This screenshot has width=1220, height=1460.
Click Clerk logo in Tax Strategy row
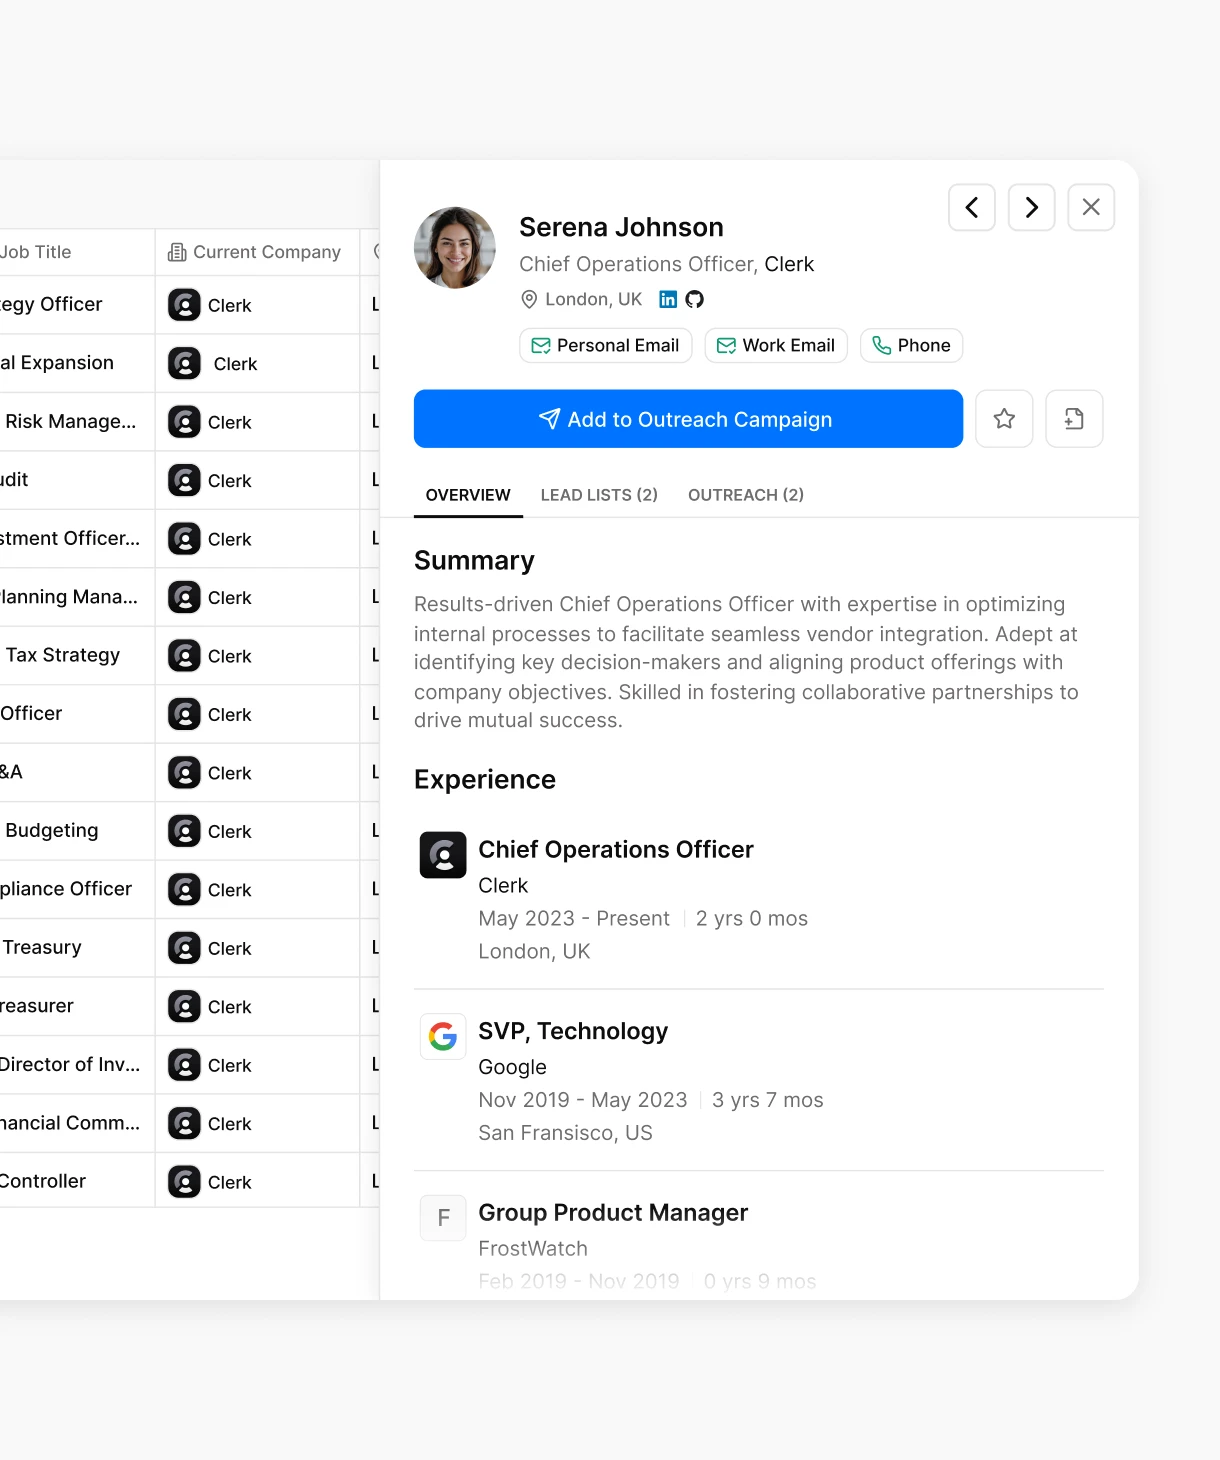pos(184,656)
